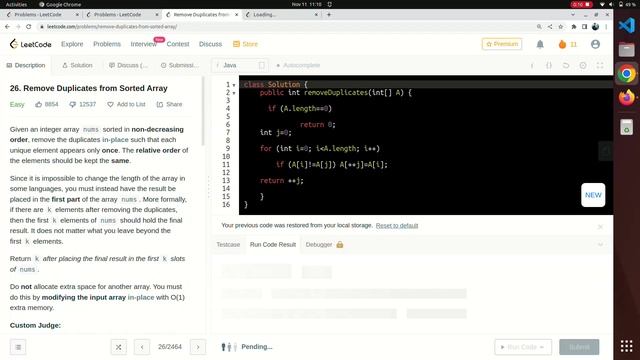
Task: Reload the page
Action: [x=29, y=27]
